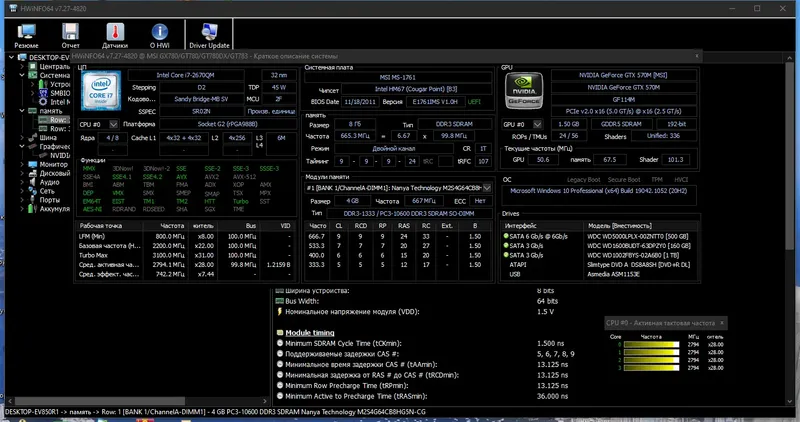
Task: Click the lightning icon beside module VDD voltage
Action: pos(280,311)
